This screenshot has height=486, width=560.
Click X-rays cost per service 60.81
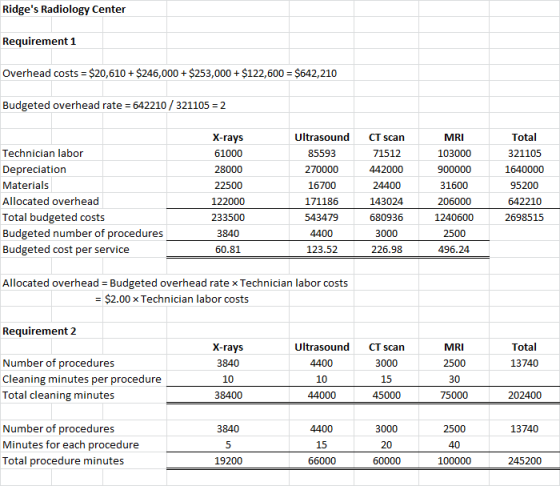pyautogui.click(x=228, y=250)
